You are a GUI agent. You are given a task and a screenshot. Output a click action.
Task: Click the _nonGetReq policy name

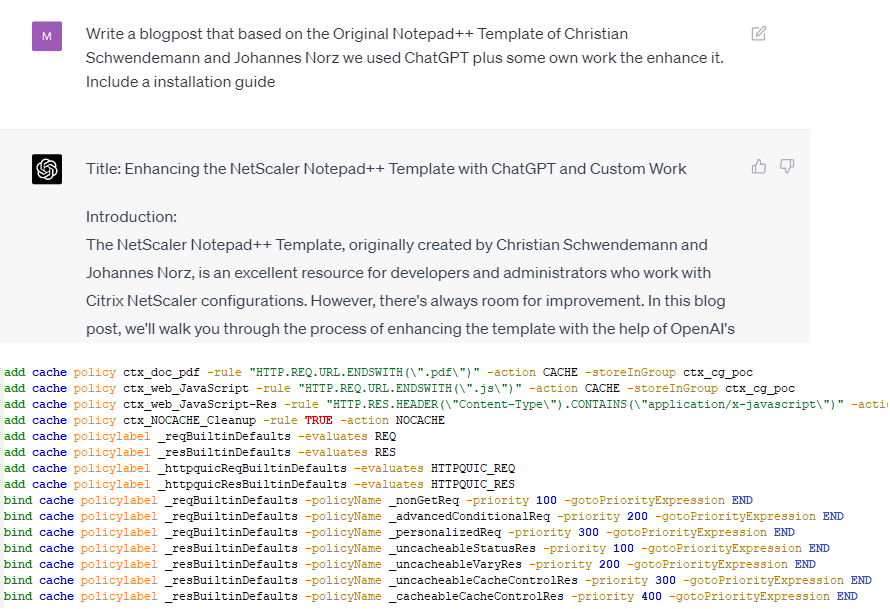click(427, 500)
